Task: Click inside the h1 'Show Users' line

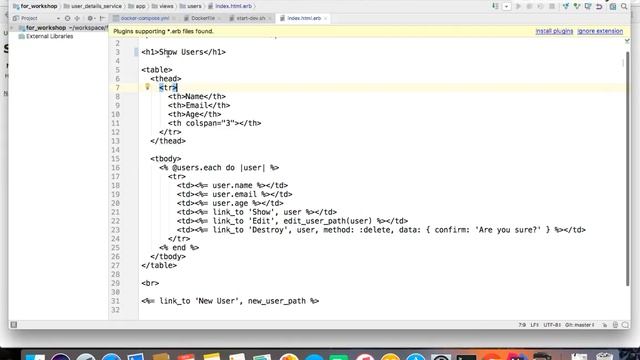Action: (183, 52)
